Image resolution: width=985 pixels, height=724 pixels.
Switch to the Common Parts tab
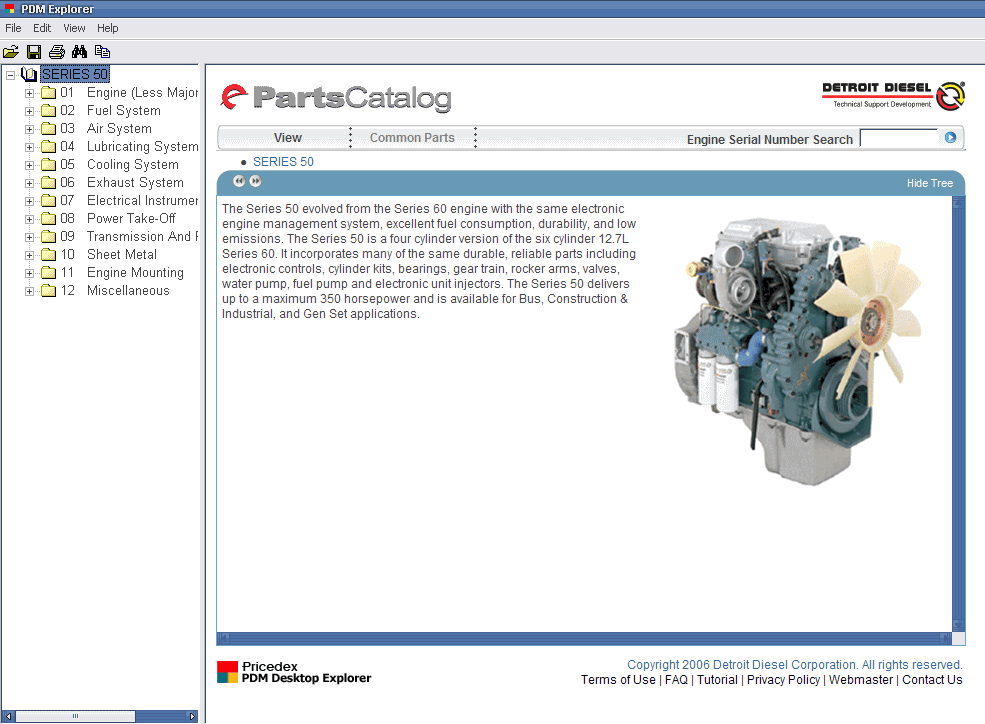(x=412, y=137)
